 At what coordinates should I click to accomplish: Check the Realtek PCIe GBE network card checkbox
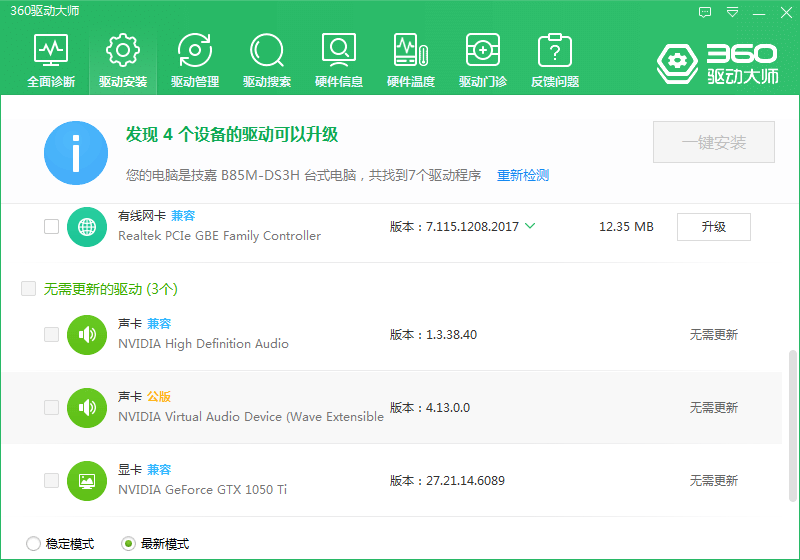(x=51, y=227)
